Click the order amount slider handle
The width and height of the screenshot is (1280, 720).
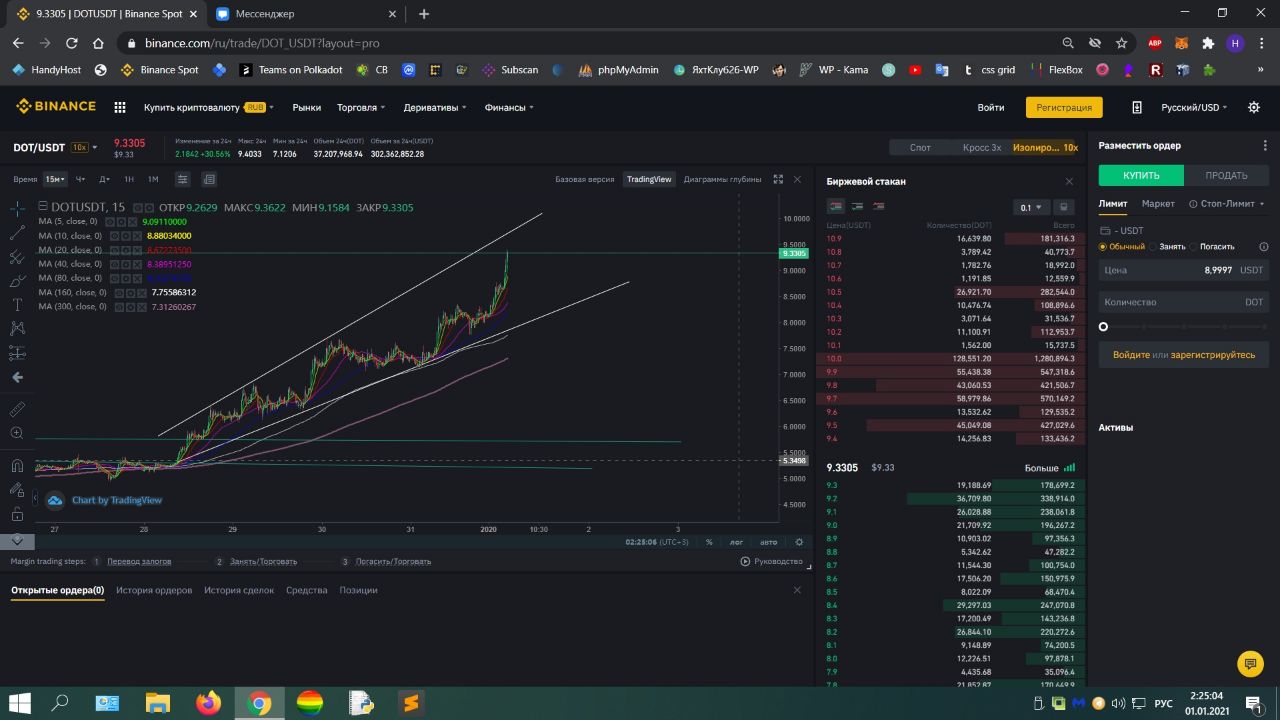tap(1103, 327)
